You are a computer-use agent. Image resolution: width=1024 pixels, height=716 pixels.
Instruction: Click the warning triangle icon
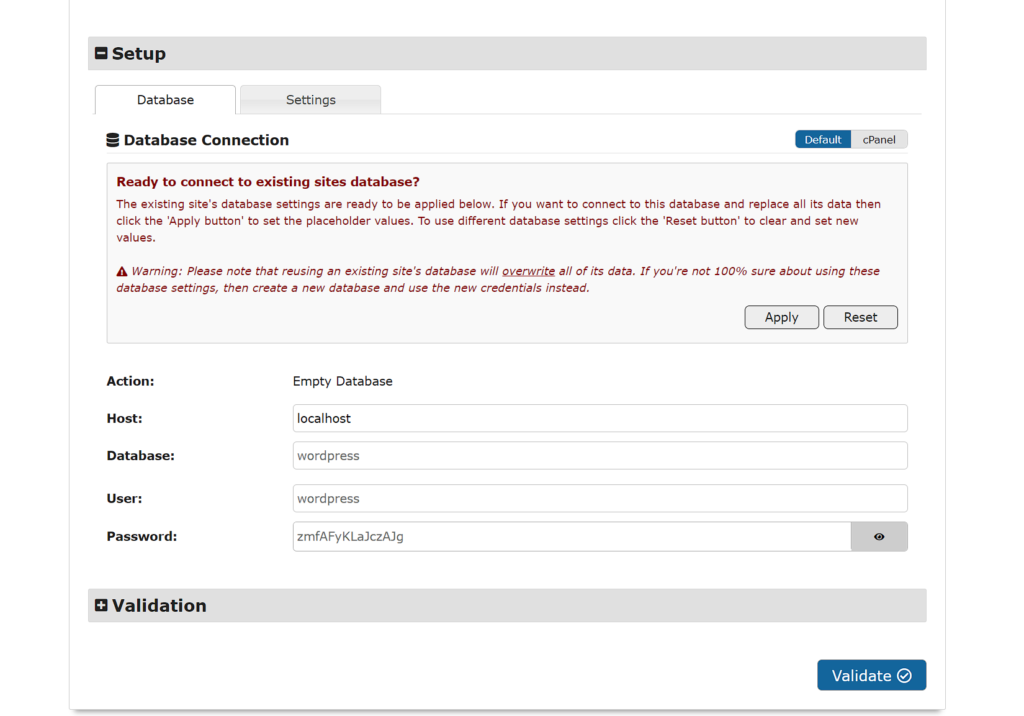[122, 271]
